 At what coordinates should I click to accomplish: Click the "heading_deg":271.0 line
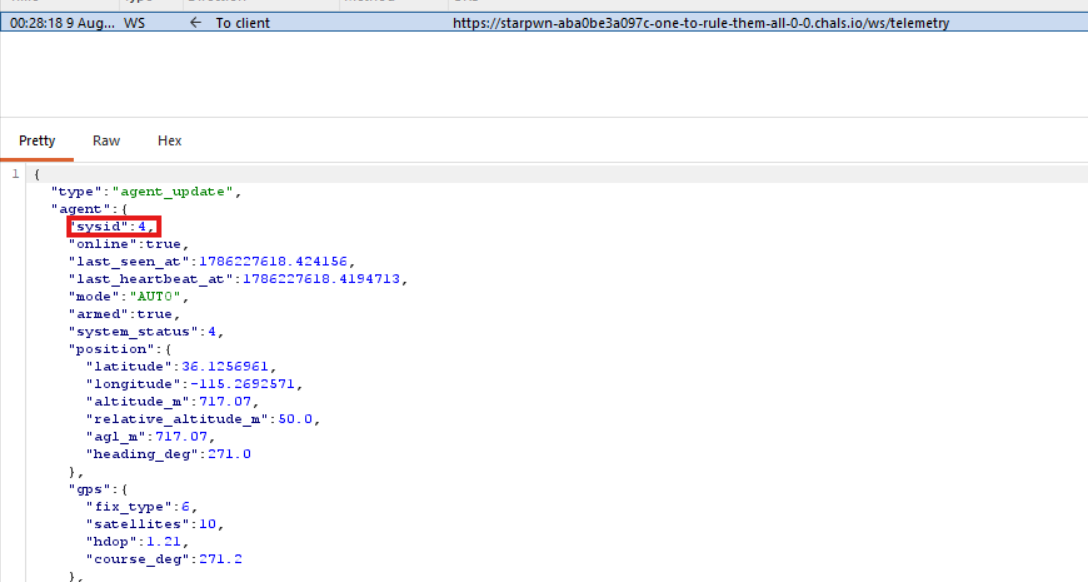[x=168, y=454]
